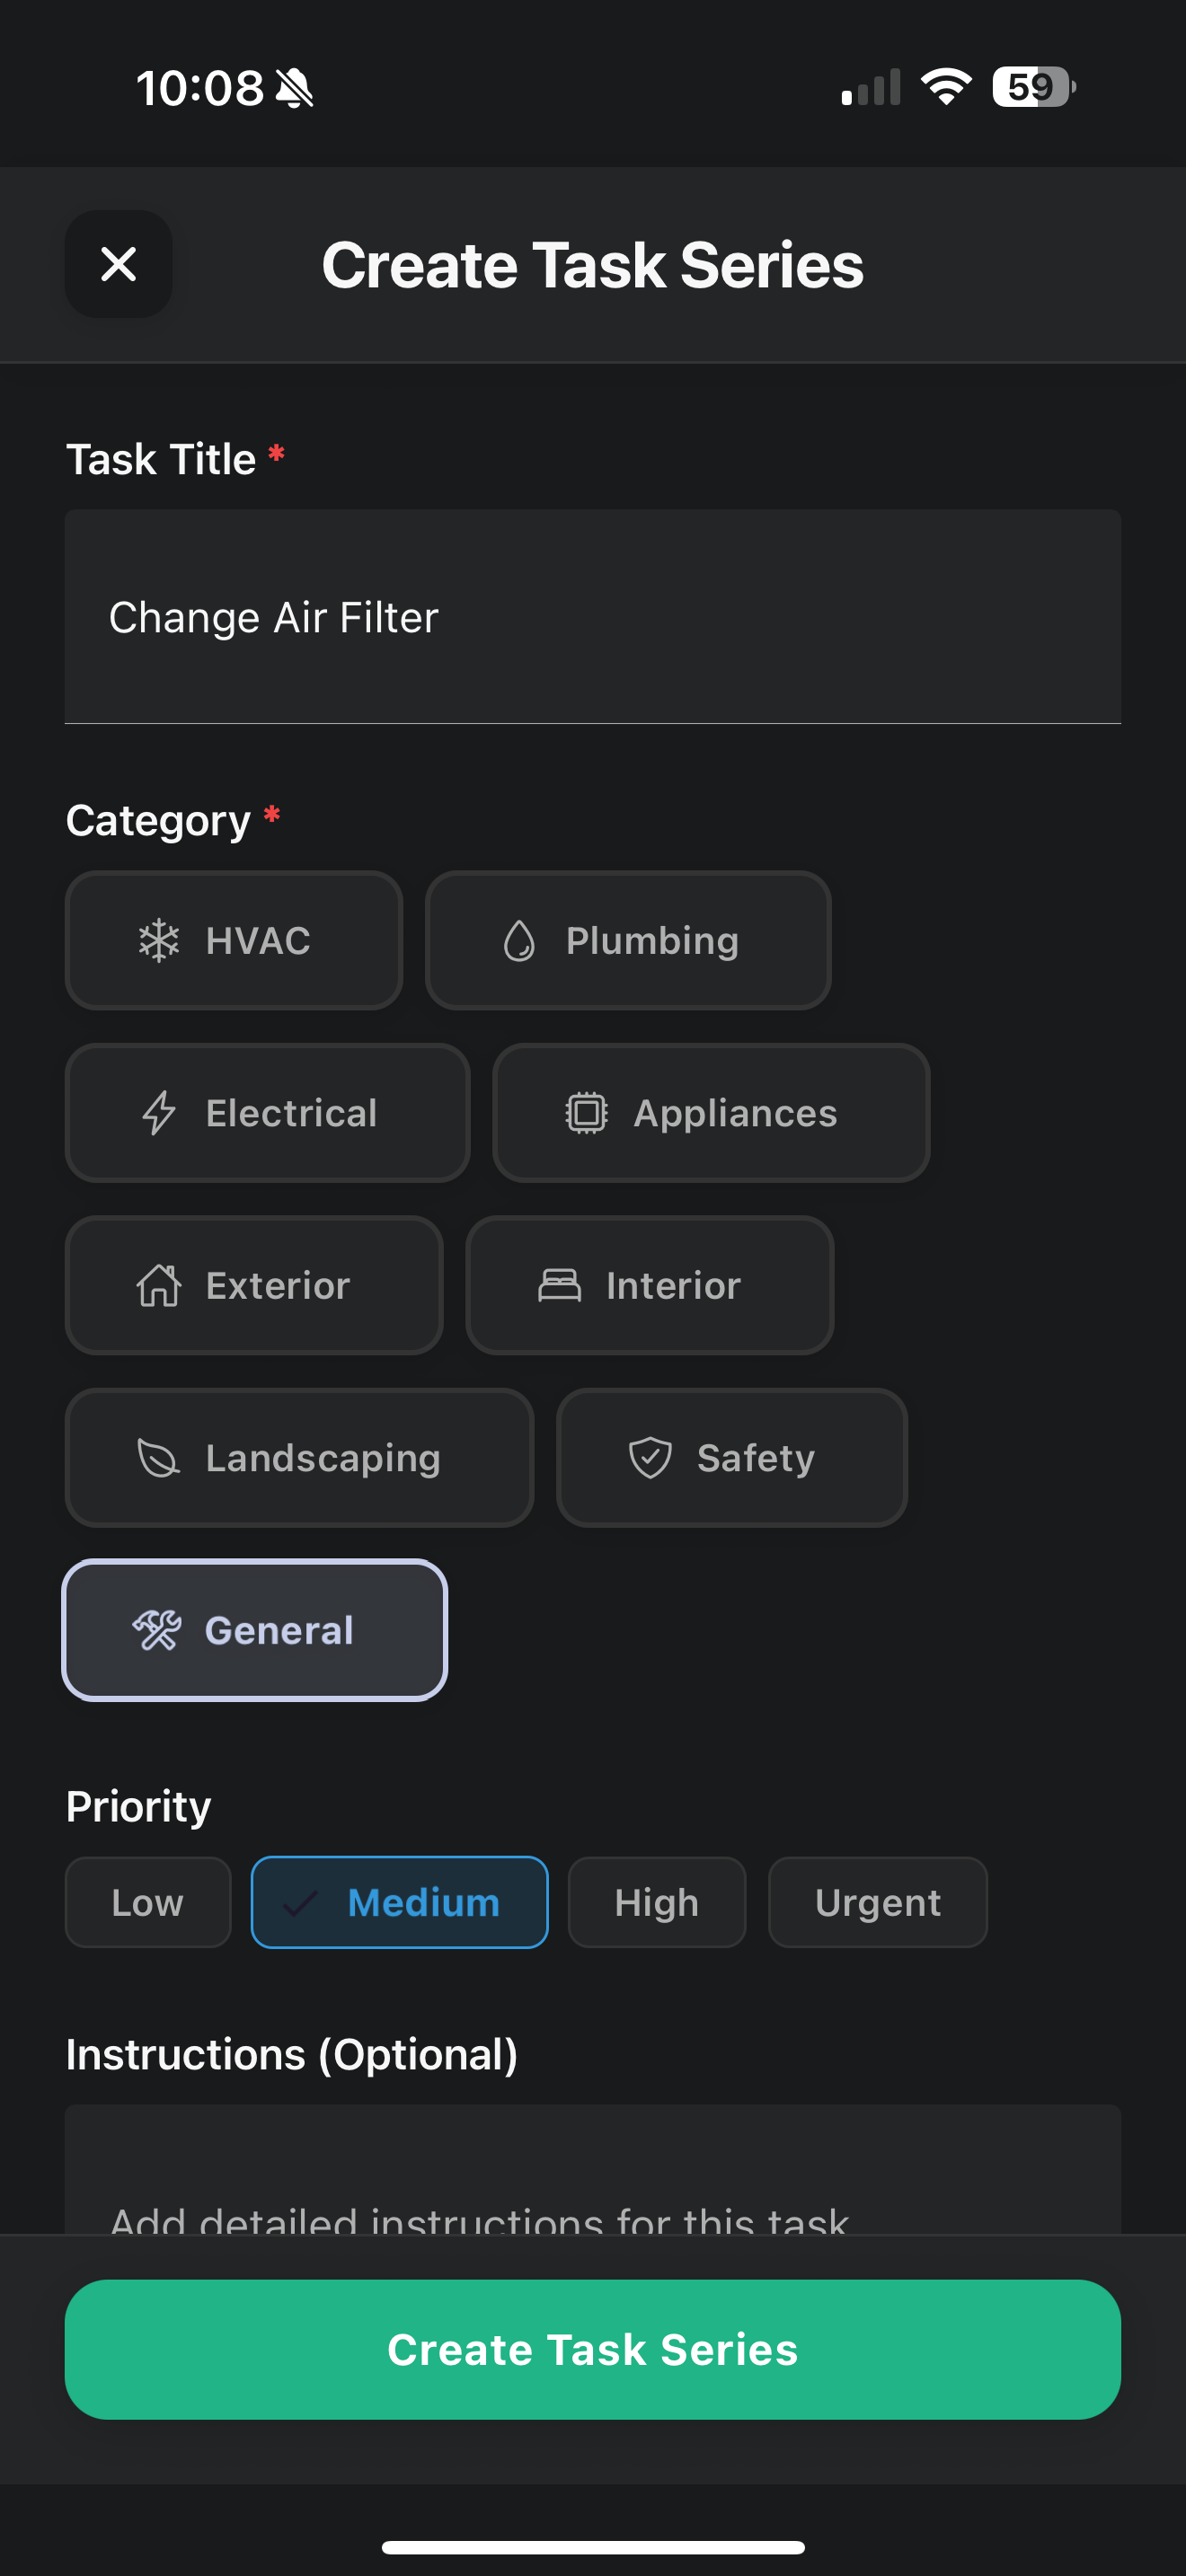Image resolution: width=1186 pixels, height=2576 pixels.
Task: Tap the Wi-Fi status icon
Action: click(x=946, y=87)
